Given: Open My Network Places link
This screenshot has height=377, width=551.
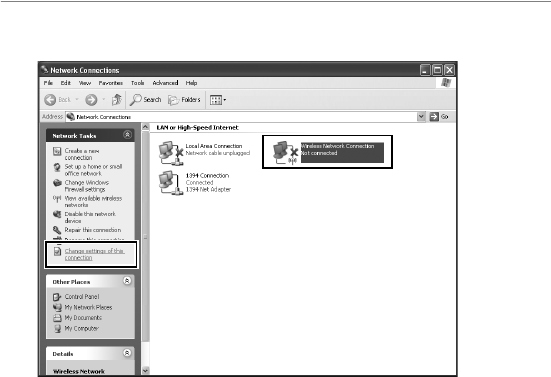Looking at the screenshot, I should point(88,307).
